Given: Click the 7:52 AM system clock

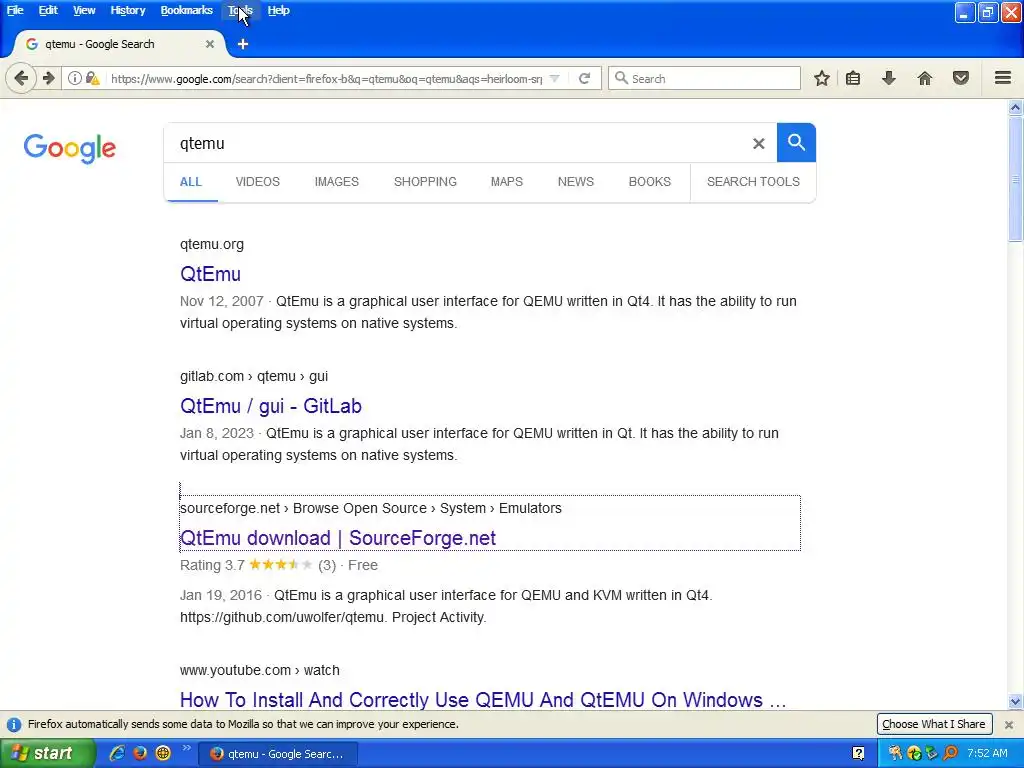Looking at the screenshot, I should click(987, 753).
